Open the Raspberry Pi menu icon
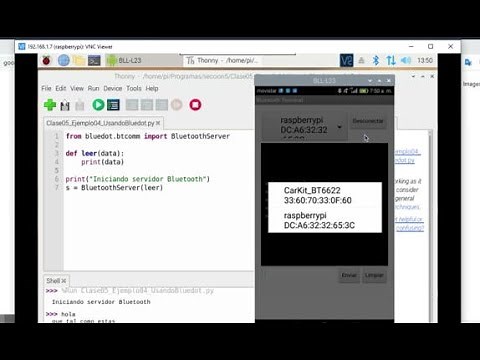 point(46,60)
